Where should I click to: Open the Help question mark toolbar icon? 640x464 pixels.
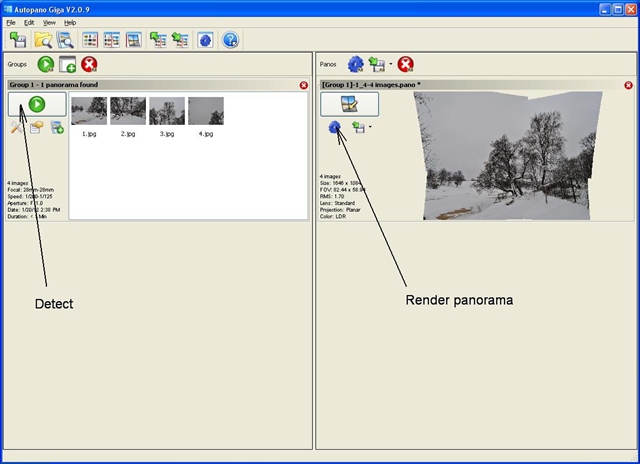coord(231,40)
